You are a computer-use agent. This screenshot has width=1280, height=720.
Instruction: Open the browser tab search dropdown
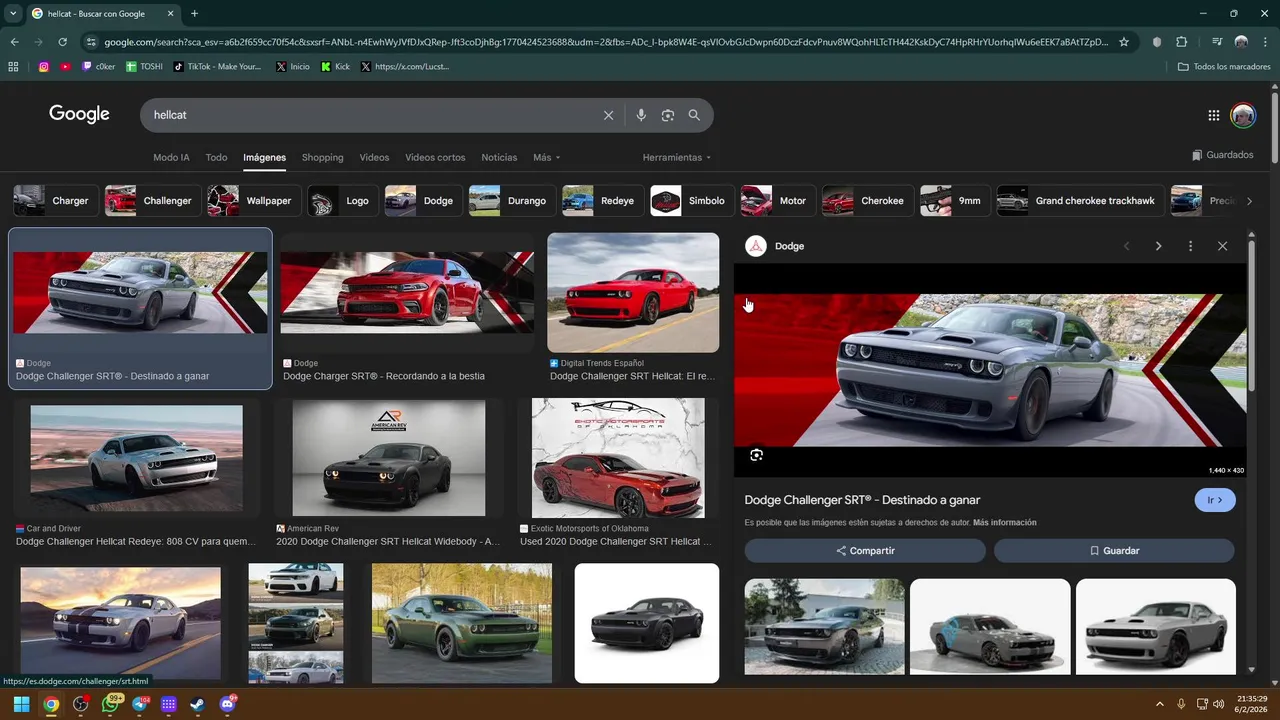tap(13, 13)
